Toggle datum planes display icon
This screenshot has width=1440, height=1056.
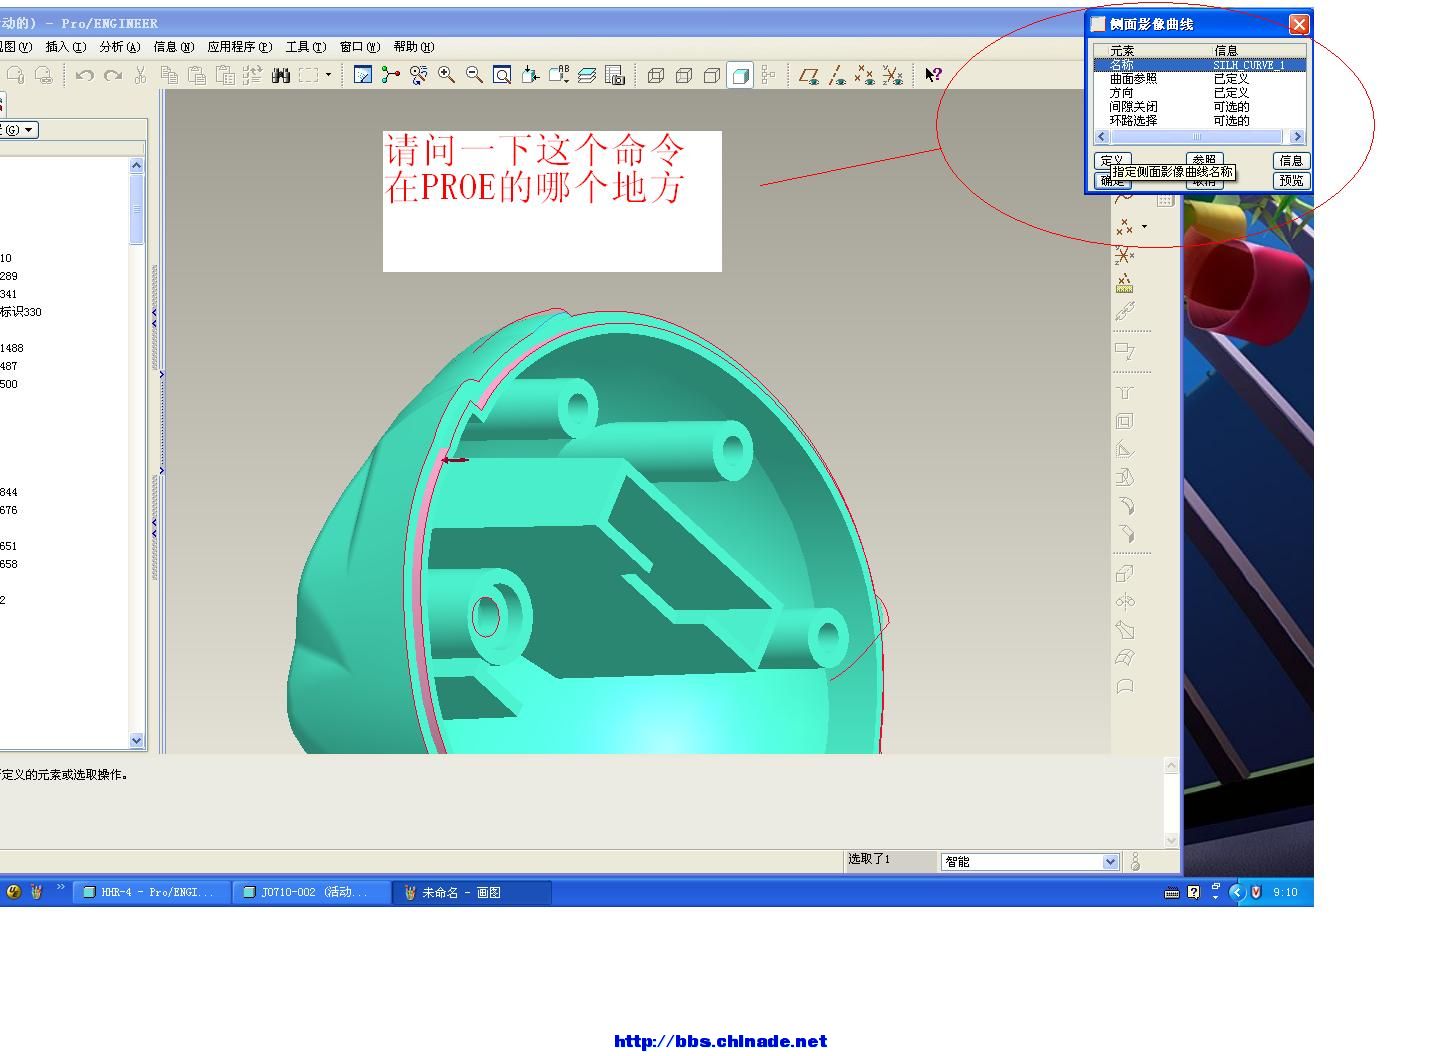coord(809,75)
